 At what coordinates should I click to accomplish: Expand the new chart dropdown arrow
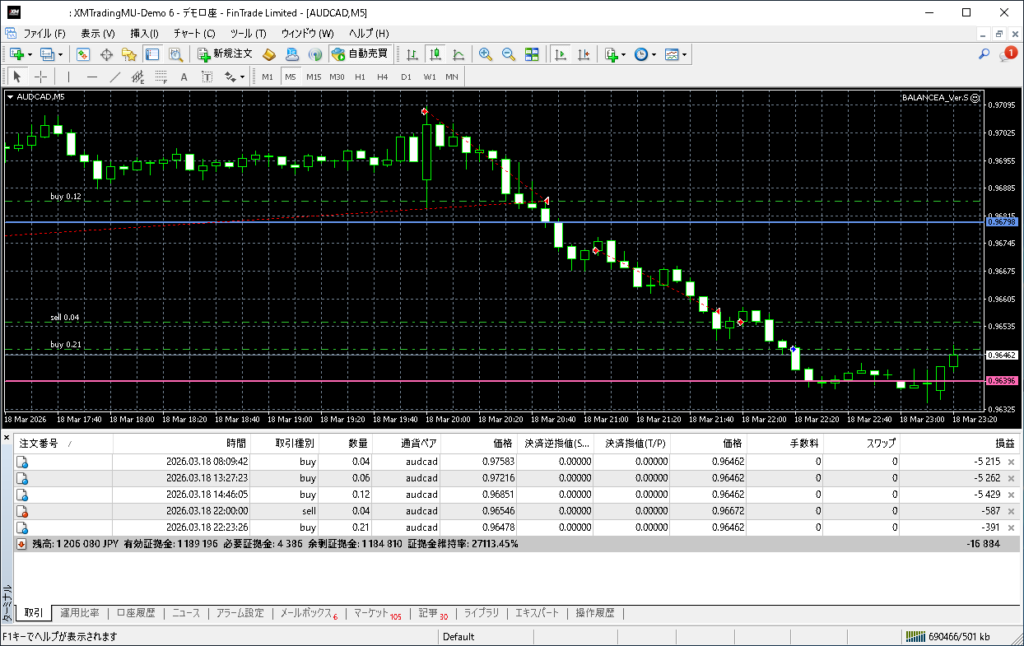click(x=29, y=54)
